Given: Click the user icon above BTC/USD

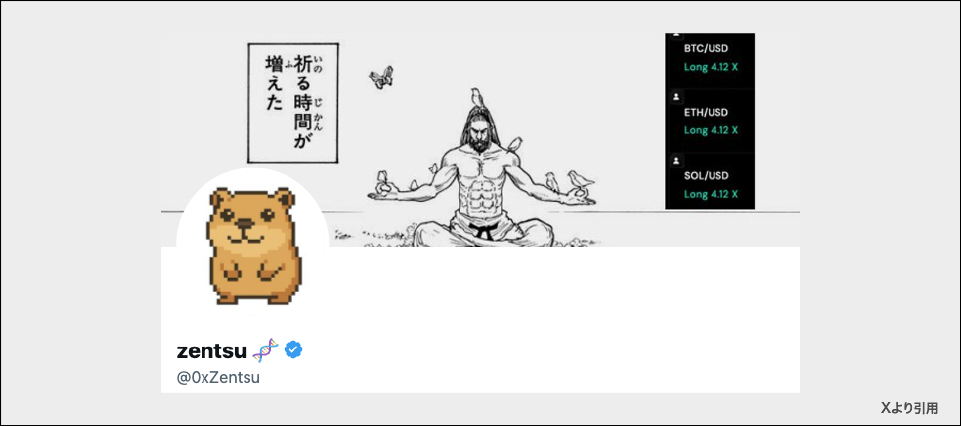Looking at the screenshot, I should coord(676,35).
